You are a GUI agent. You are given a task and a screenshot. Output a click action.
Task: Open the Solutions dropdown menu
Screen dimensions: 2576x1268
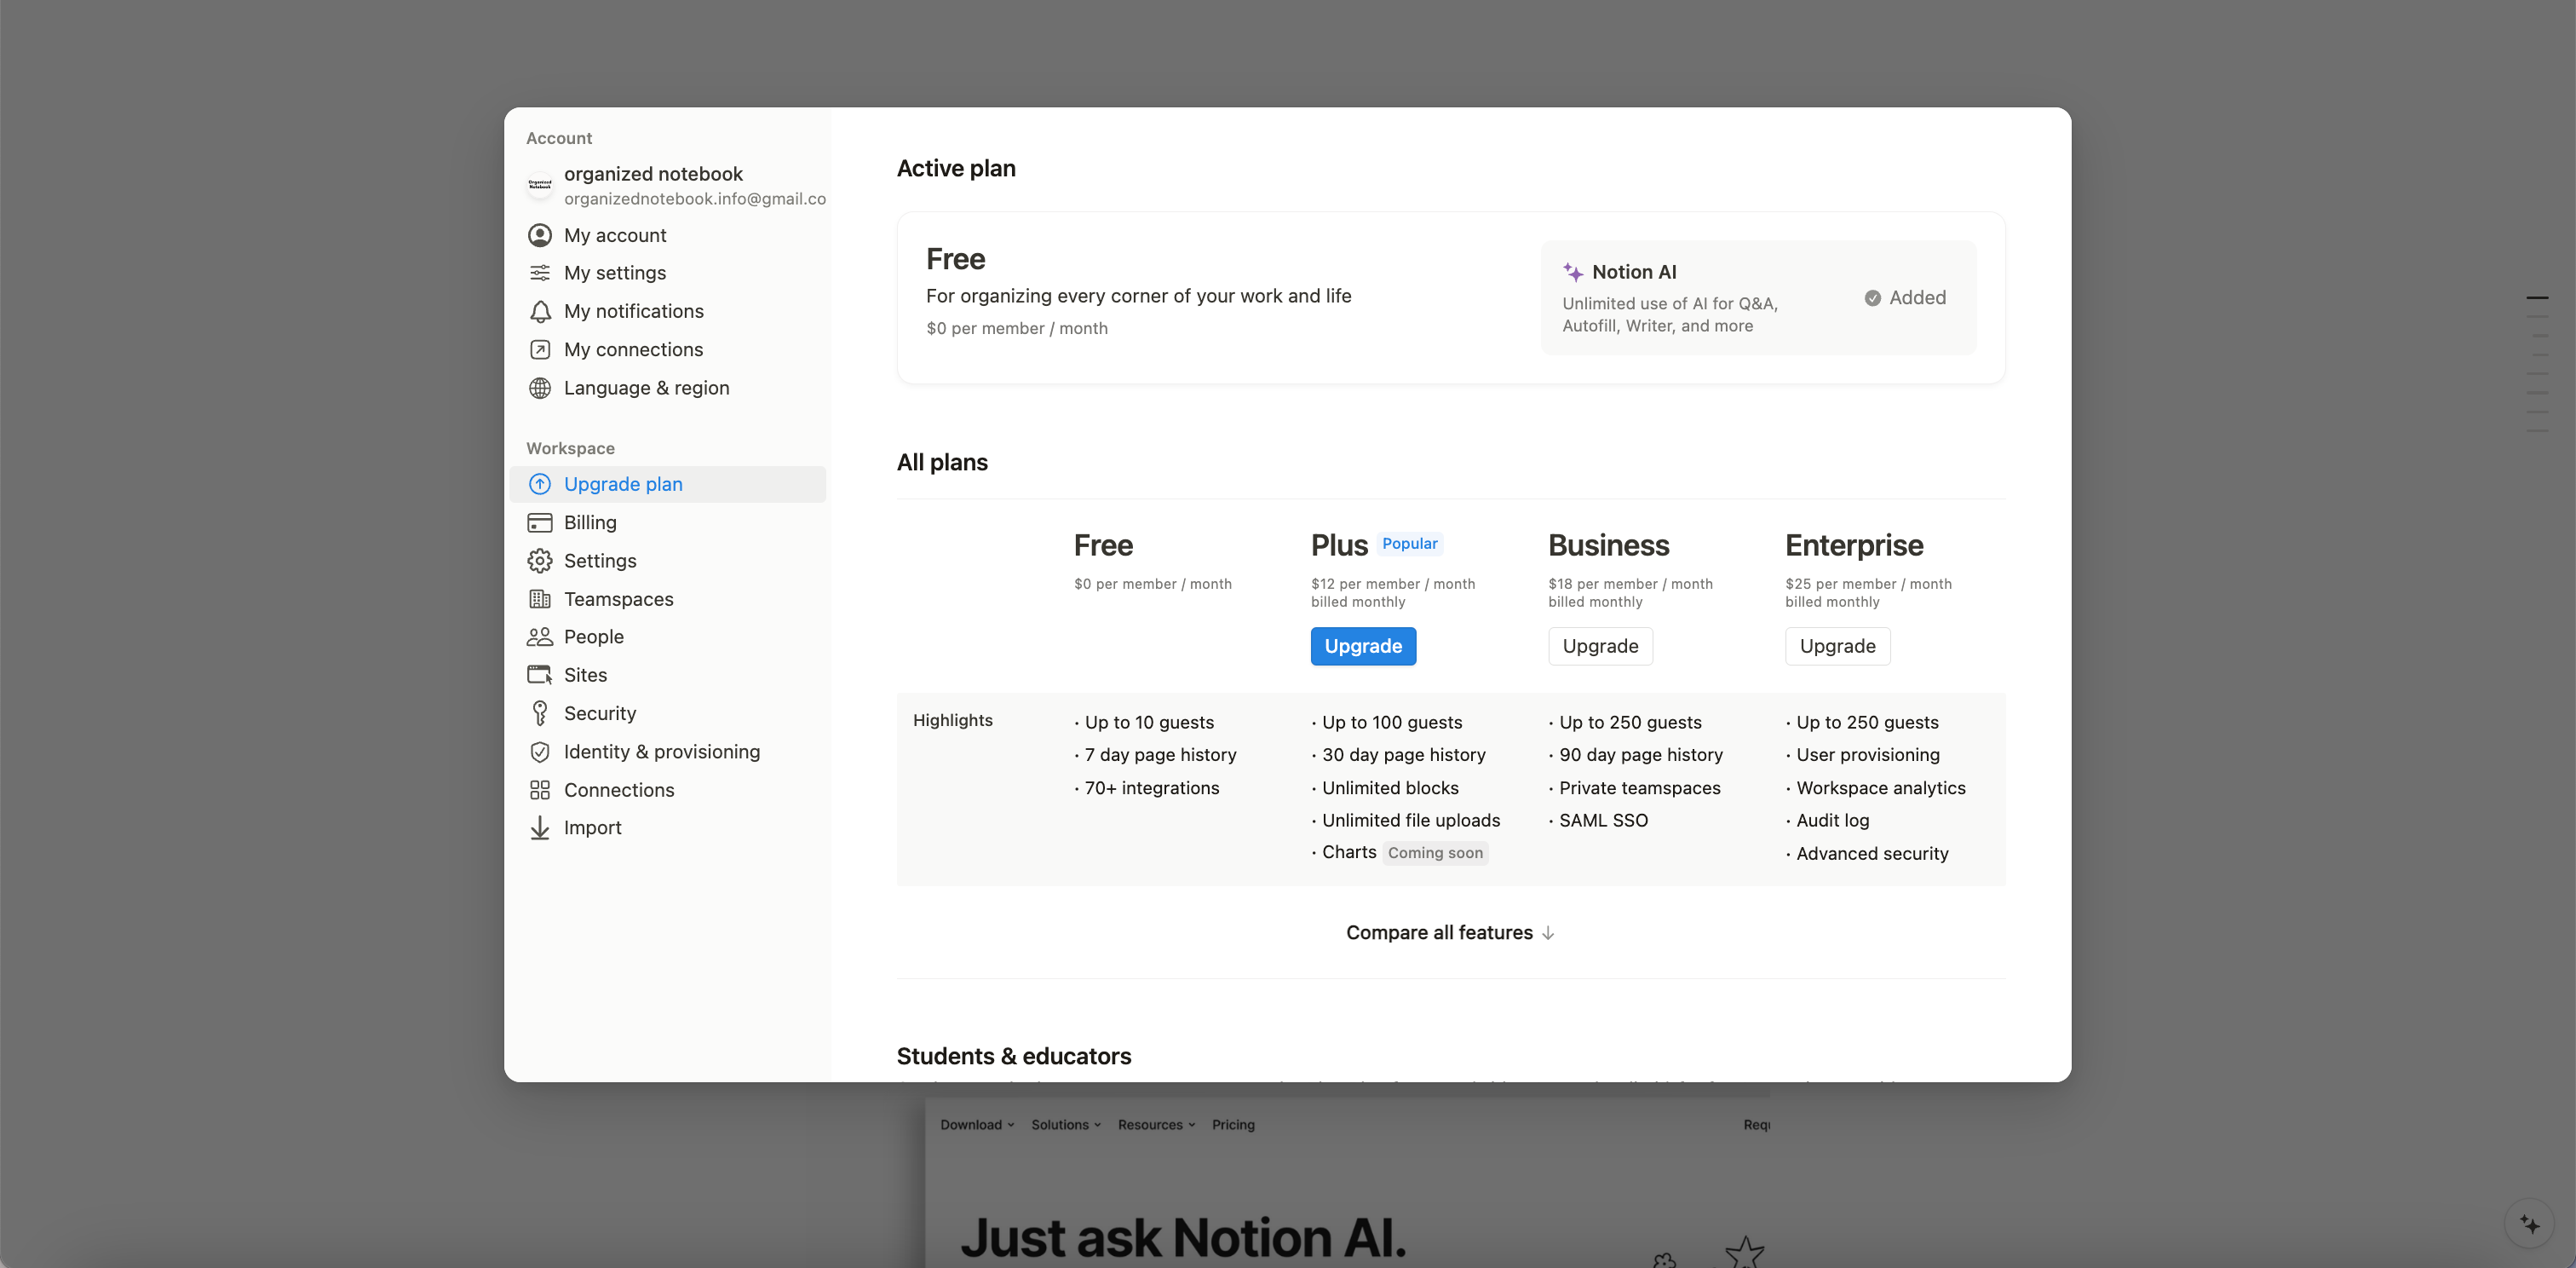coord(1065,1125)
